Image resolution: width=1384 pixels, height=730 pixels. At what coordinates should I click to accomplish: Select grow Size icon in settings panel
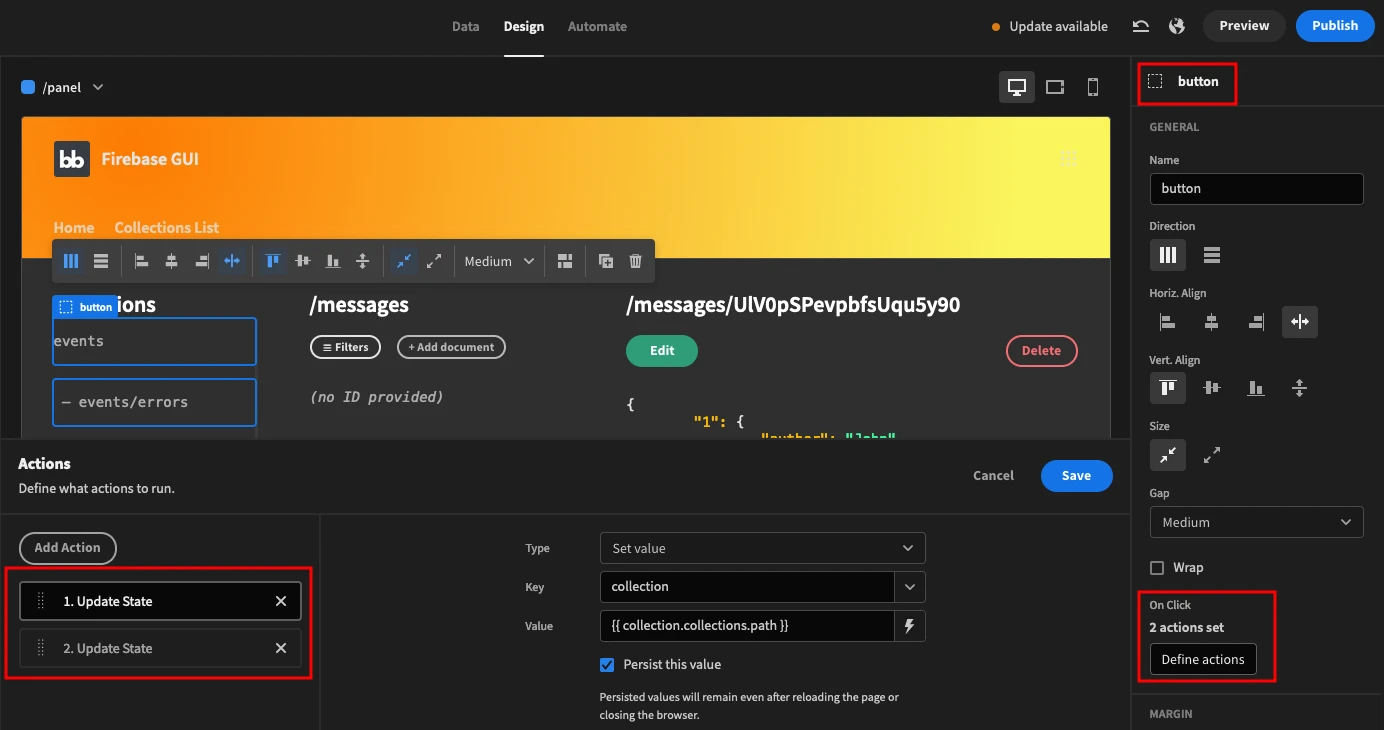pos(1212,455)
